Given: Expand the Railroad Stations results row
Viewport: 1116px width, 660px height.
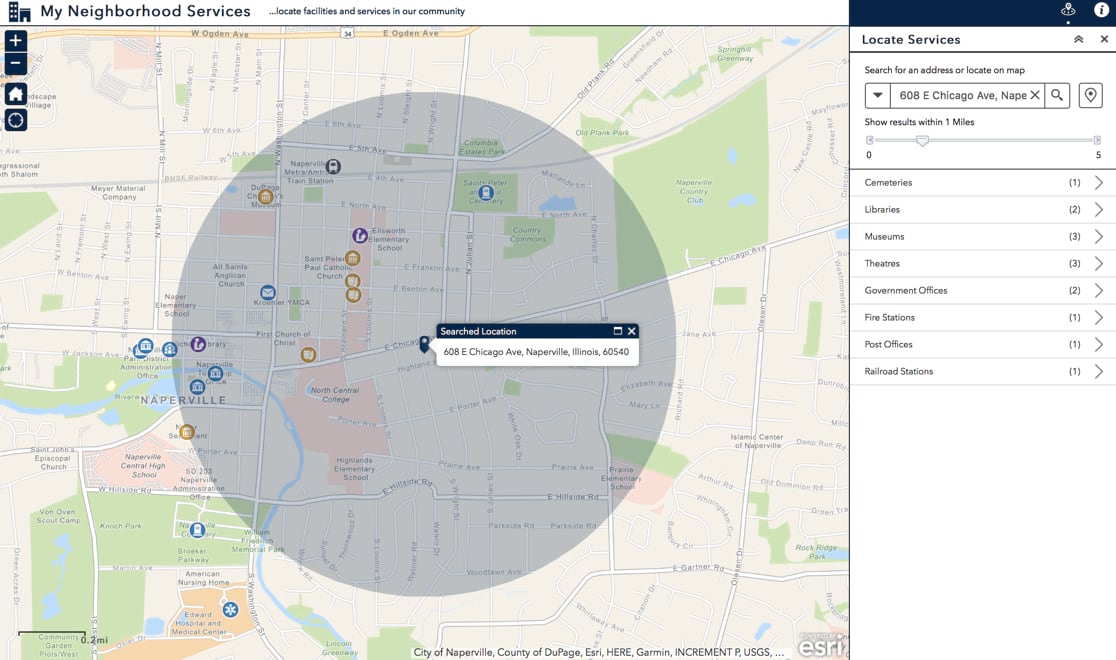Looking at the screenshot, I should click(982, 372).
